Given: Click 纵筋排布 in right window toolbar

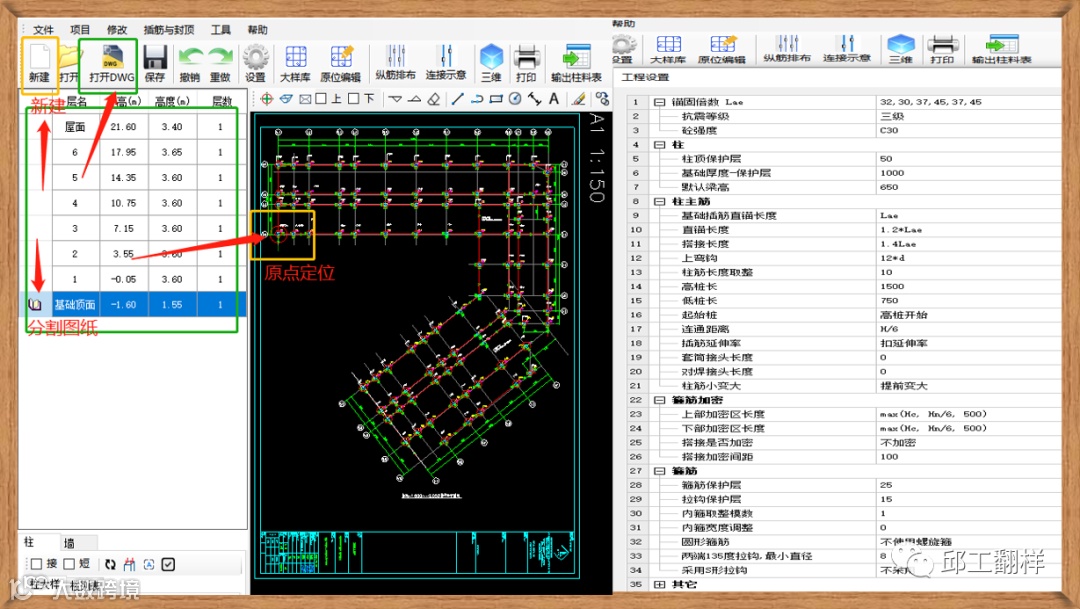Looking at the screenshot, I should 787,50.
